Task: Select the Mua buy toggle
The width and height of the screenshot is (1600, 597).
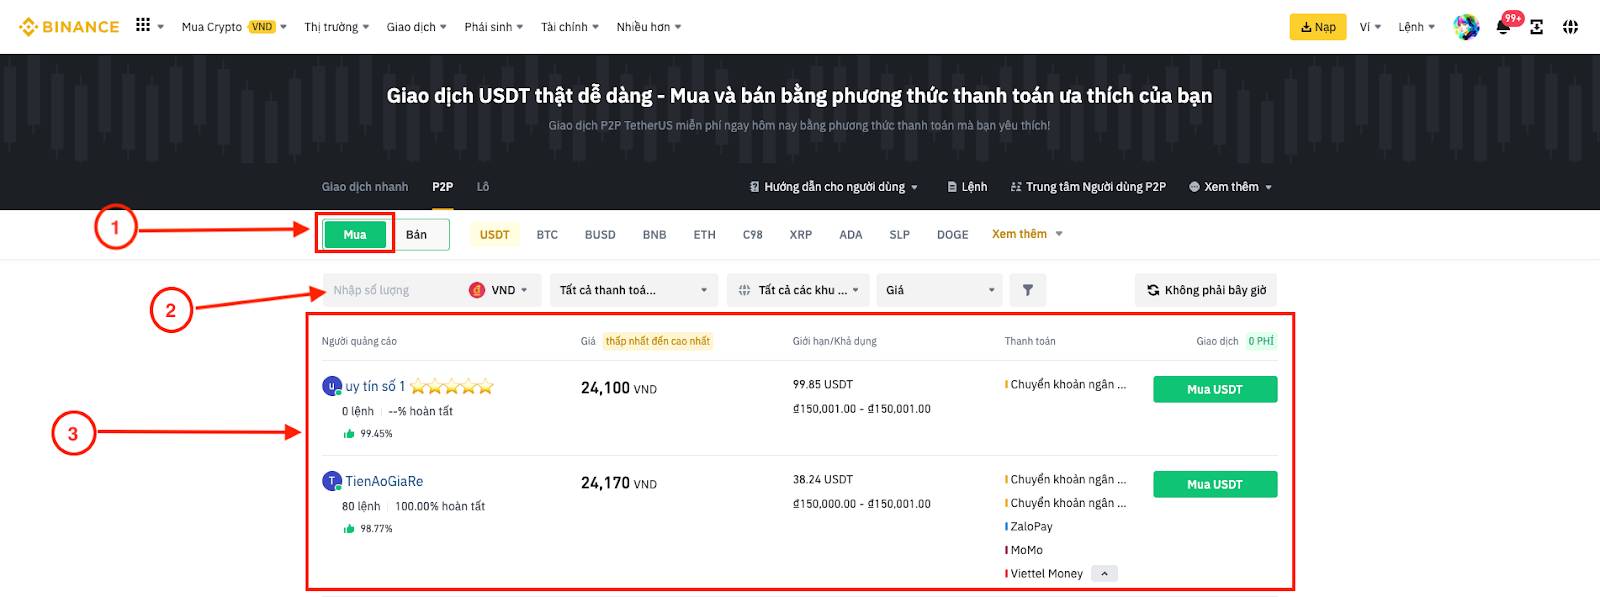Action: point(355,234)
